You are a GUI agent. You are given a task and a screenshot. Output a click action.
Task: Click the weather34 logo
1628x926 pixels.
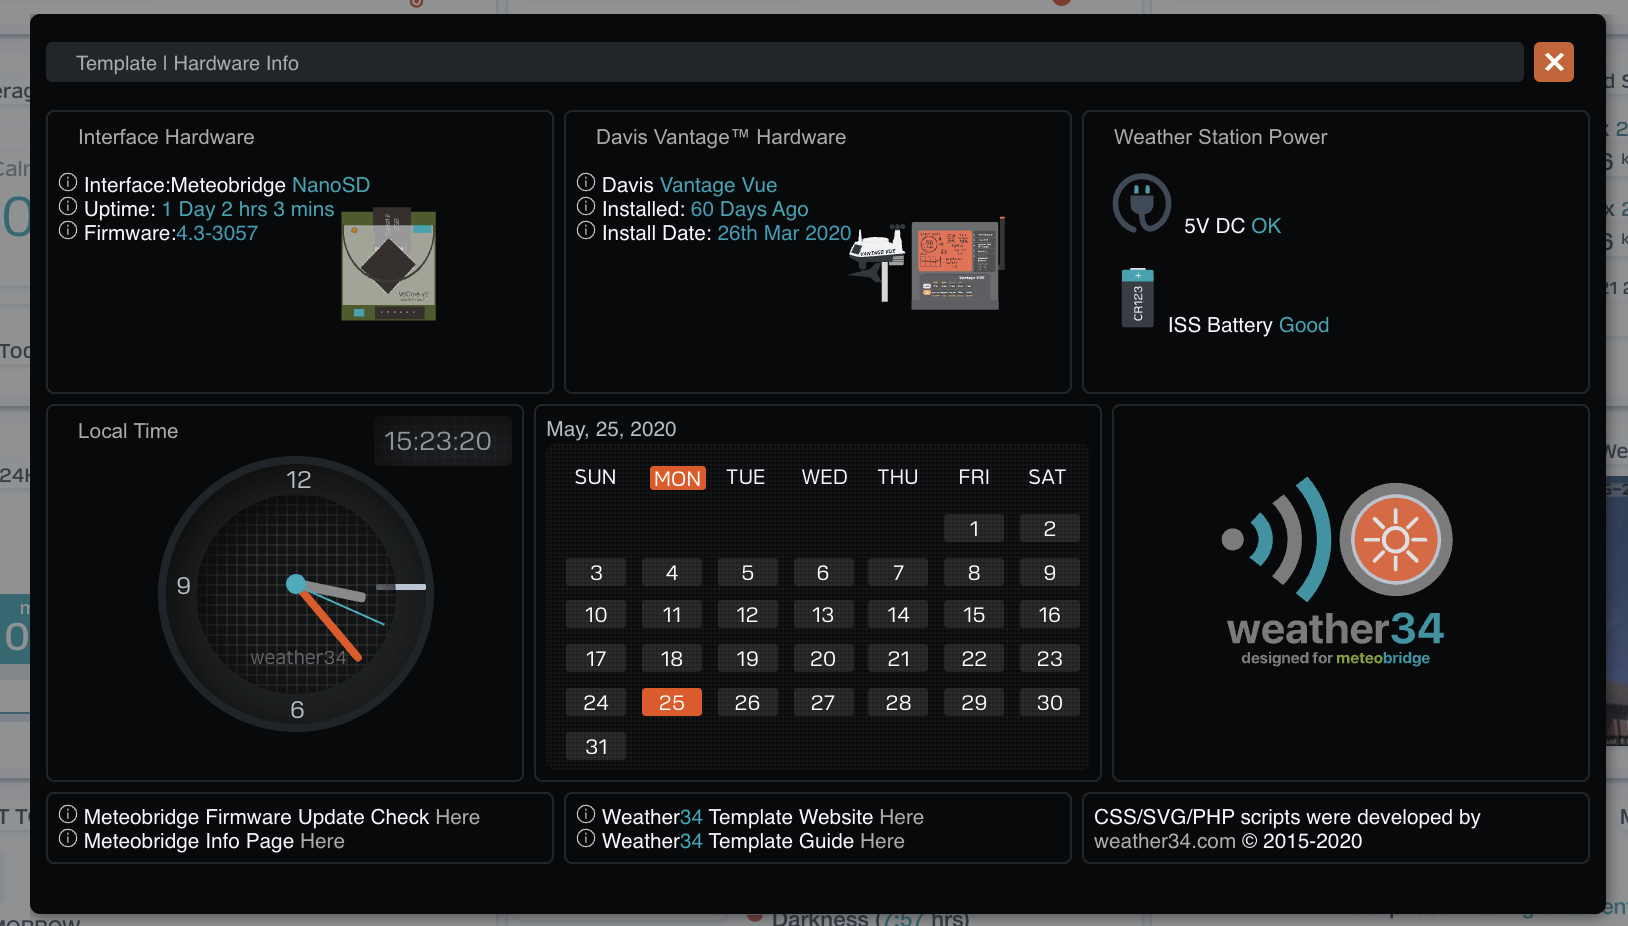1336,572
